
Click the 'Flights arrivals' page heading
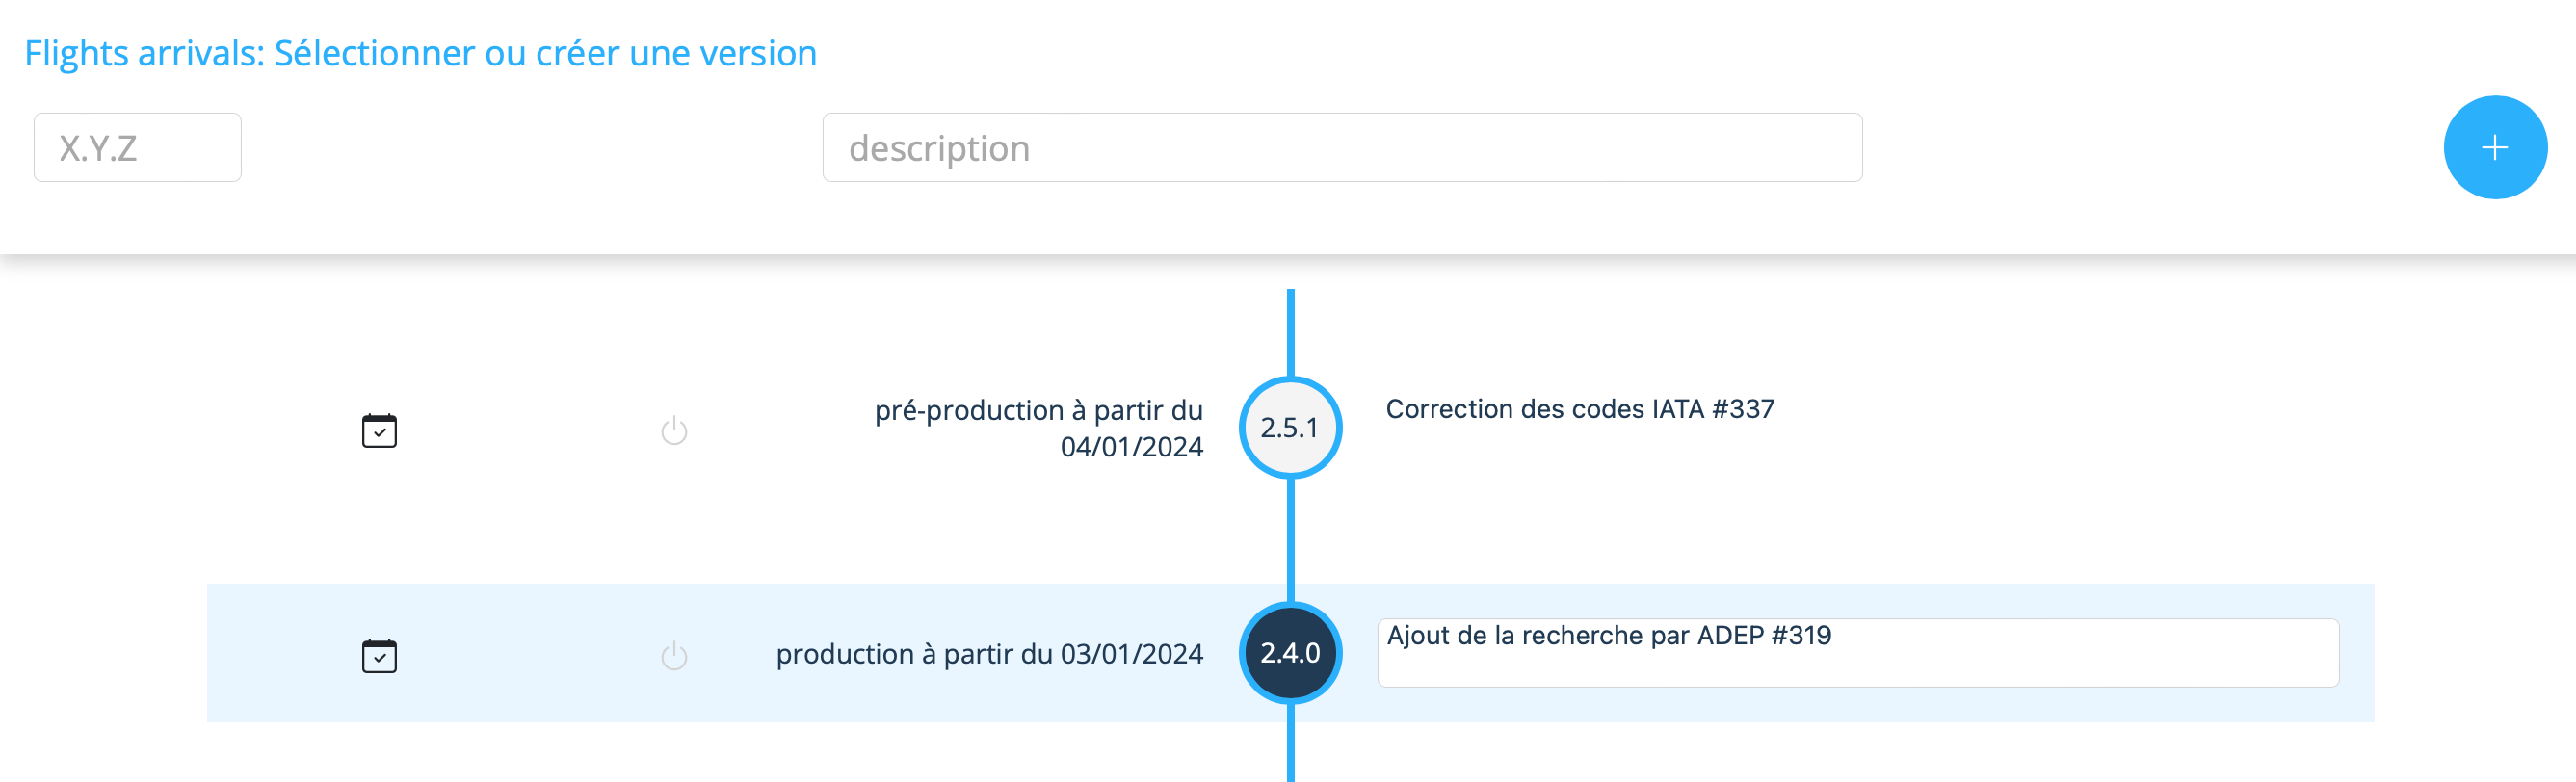click(x=420, y=53)
